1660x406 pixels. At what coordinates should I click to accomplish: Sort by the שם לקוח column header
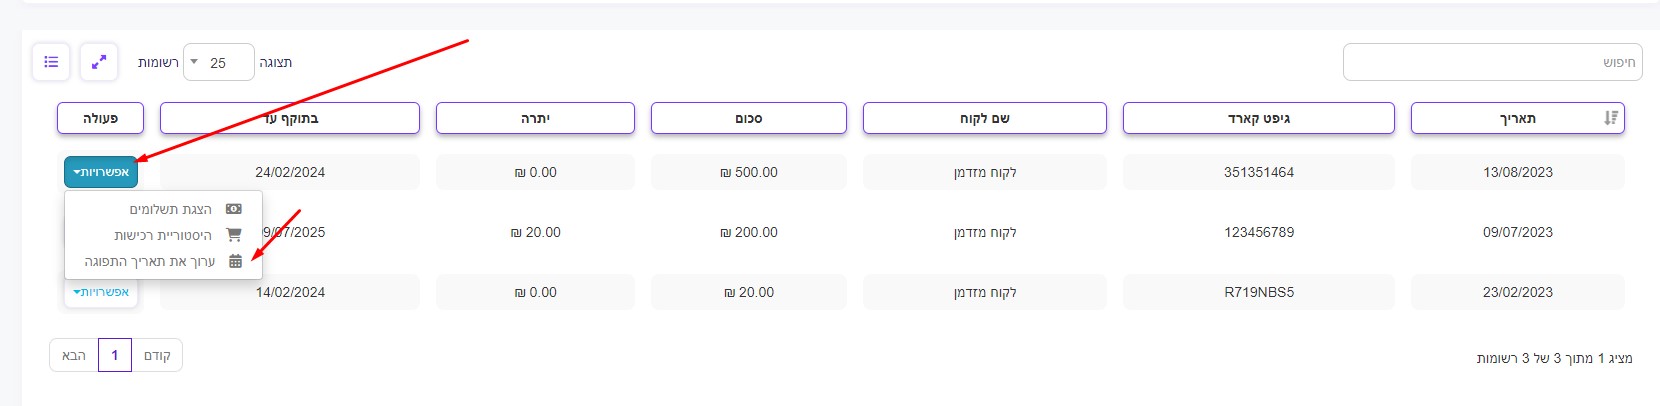pyautogui.click(x=984, y=118)
